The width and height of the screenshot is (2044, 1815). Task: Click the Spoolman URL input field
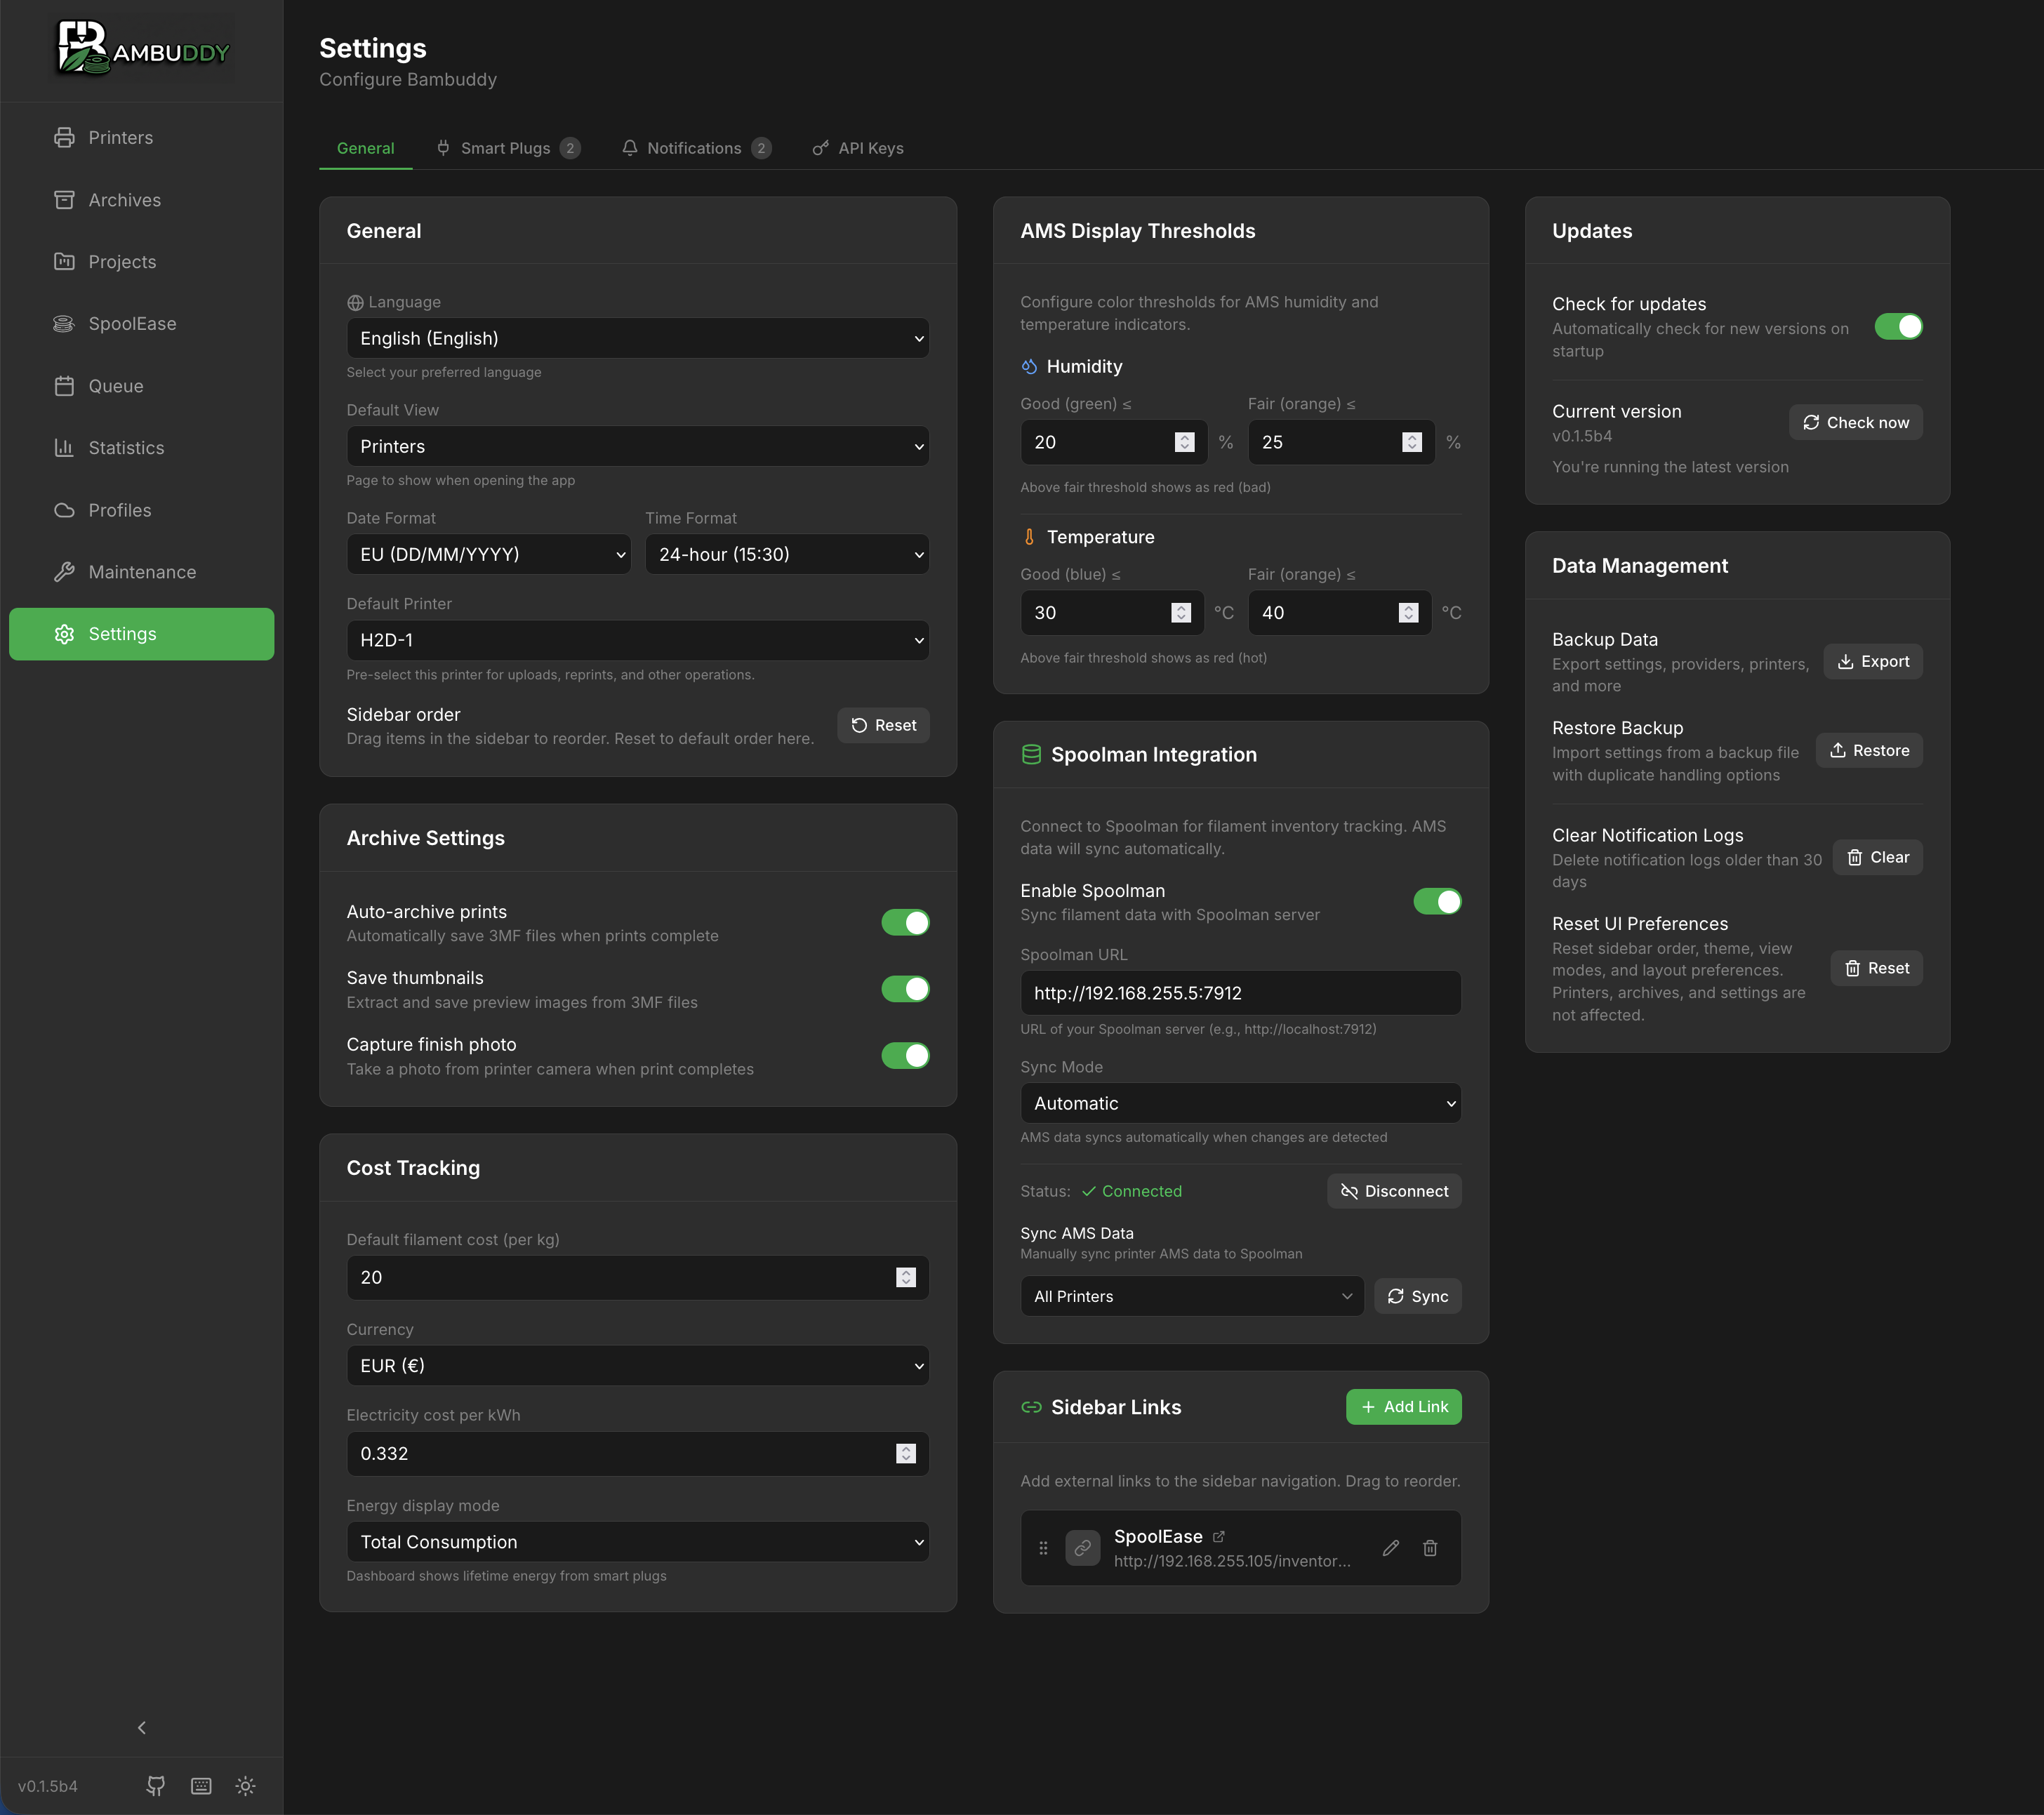click(x=1241, y=993)
